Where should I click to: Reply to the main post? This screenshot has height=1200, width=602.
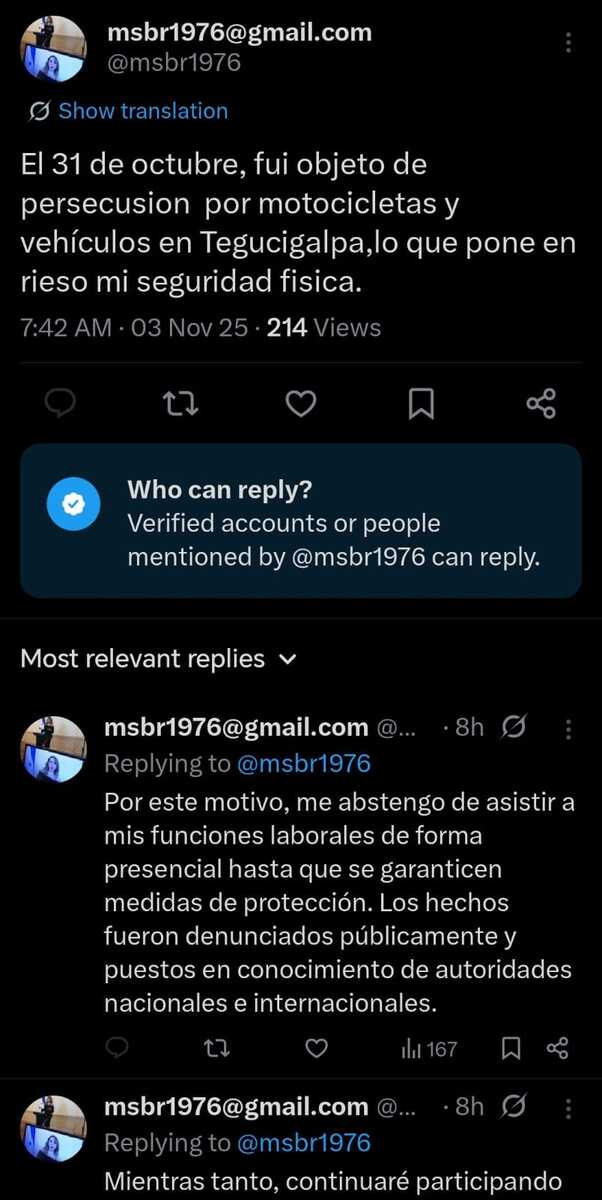coord(62,403)
